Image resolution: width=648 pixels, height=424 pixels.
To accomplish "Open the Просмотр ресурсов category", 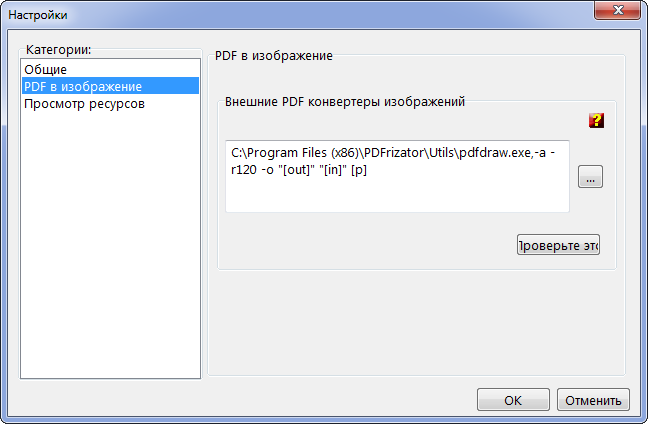I will (84, 103).
